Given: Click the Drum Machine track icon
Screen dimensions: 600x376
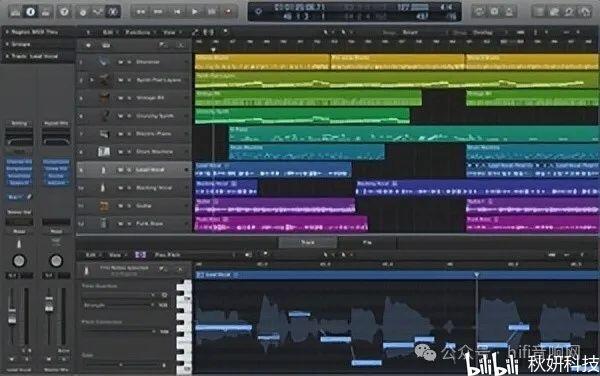Looking at the screenshot, I should (104, 152).
